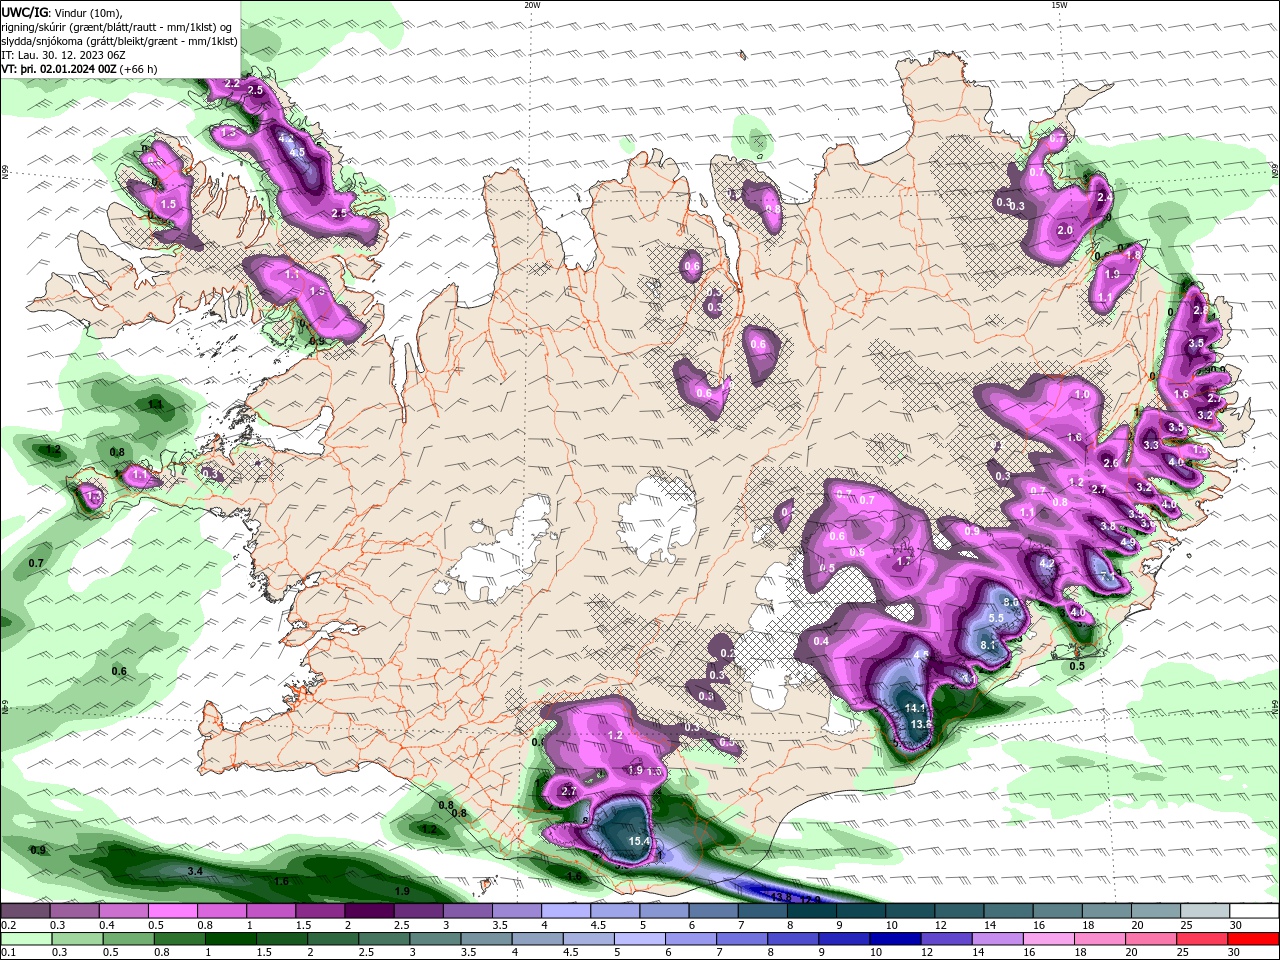
Task: Click the dark purple 0.2 swatch in the upper legend
Action: click(25, 911)
